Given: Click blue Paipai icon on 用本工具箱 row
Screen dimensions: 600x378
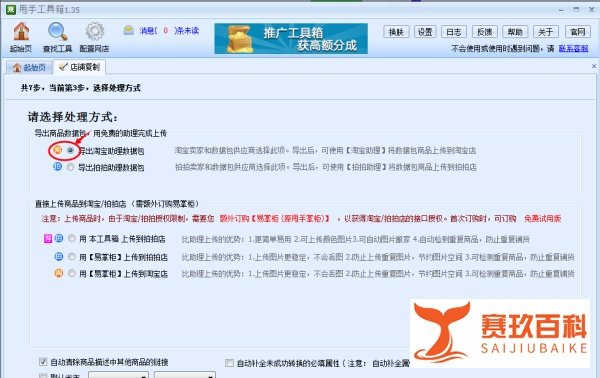Looking at the screenshot, I should coord(59,238).
